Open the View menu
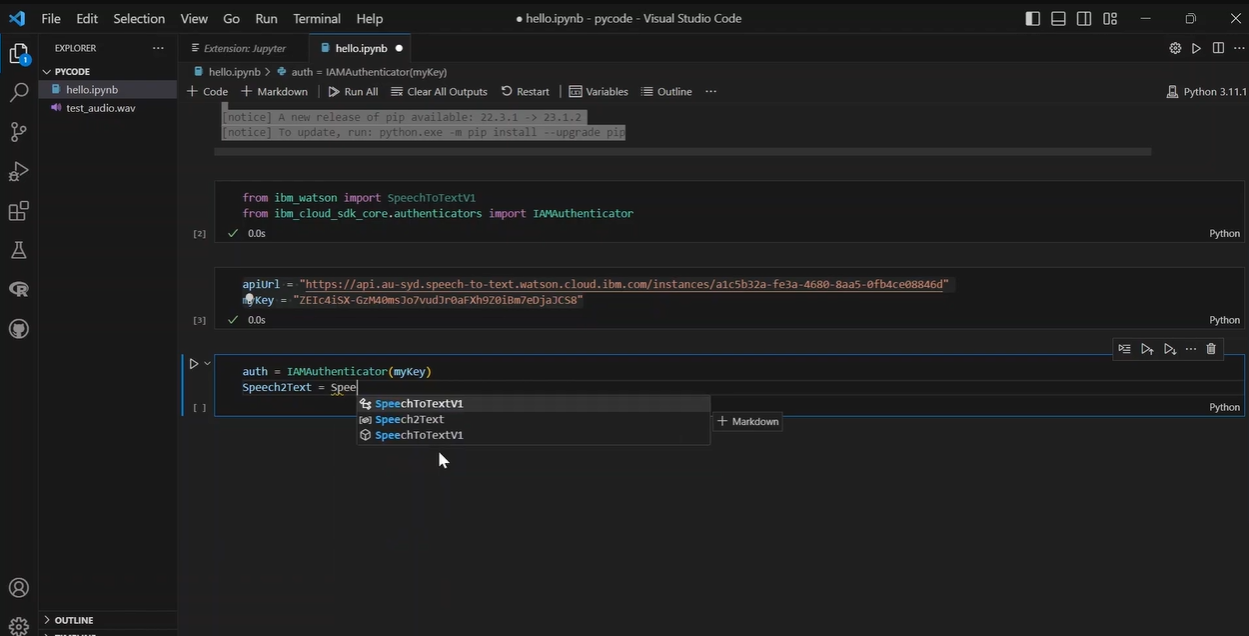The height and width of the screenshot is (636, 1249). (x=194, y=18)
